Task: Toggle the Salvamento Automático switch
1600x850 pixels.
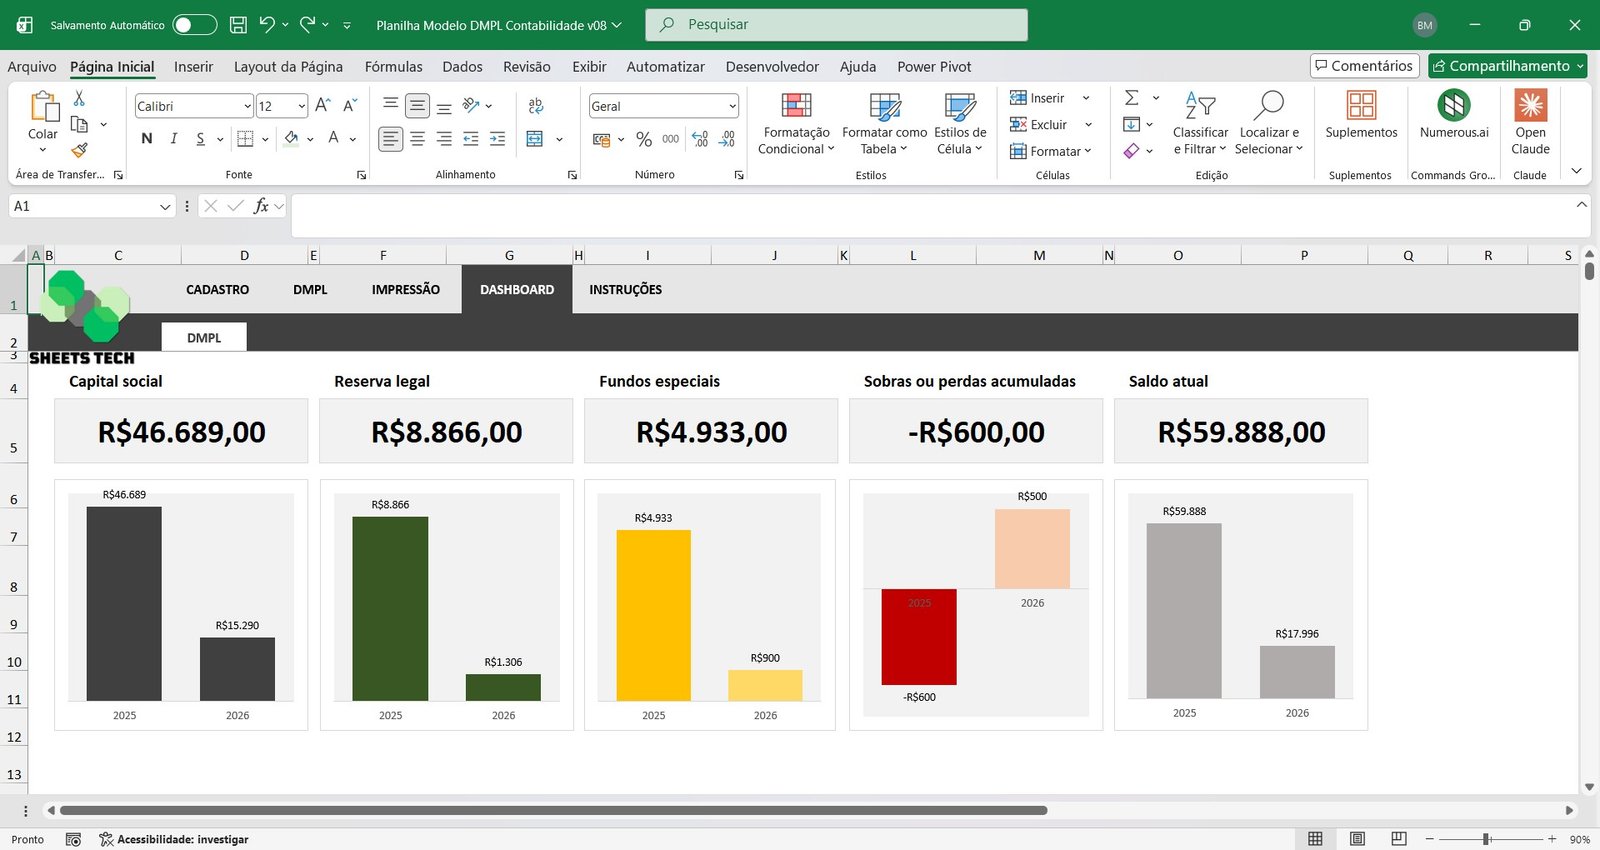Action: point(194,25)
